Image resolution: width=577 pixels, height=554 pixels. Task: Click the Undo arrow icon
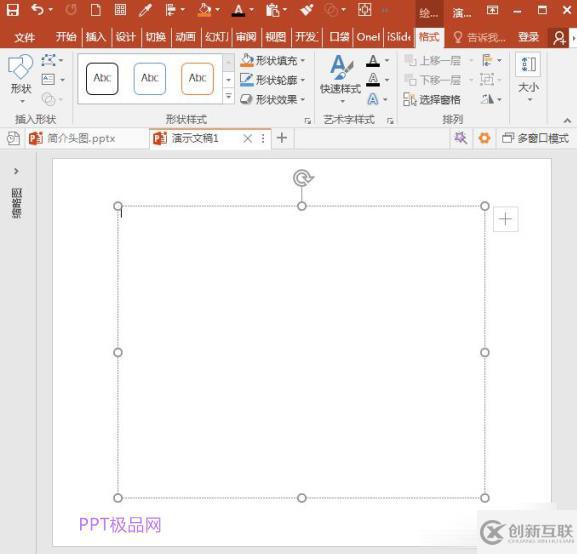pyautogui.click(x=38, y=10)
